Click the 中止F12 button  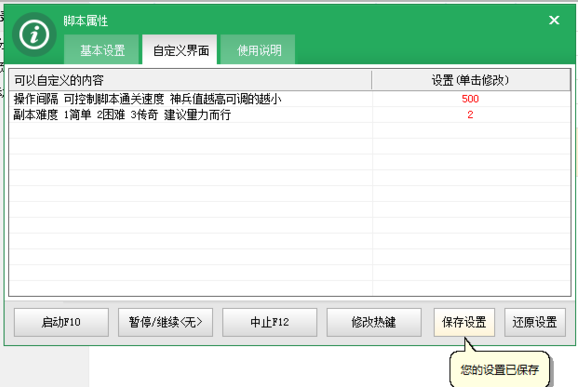270,322
